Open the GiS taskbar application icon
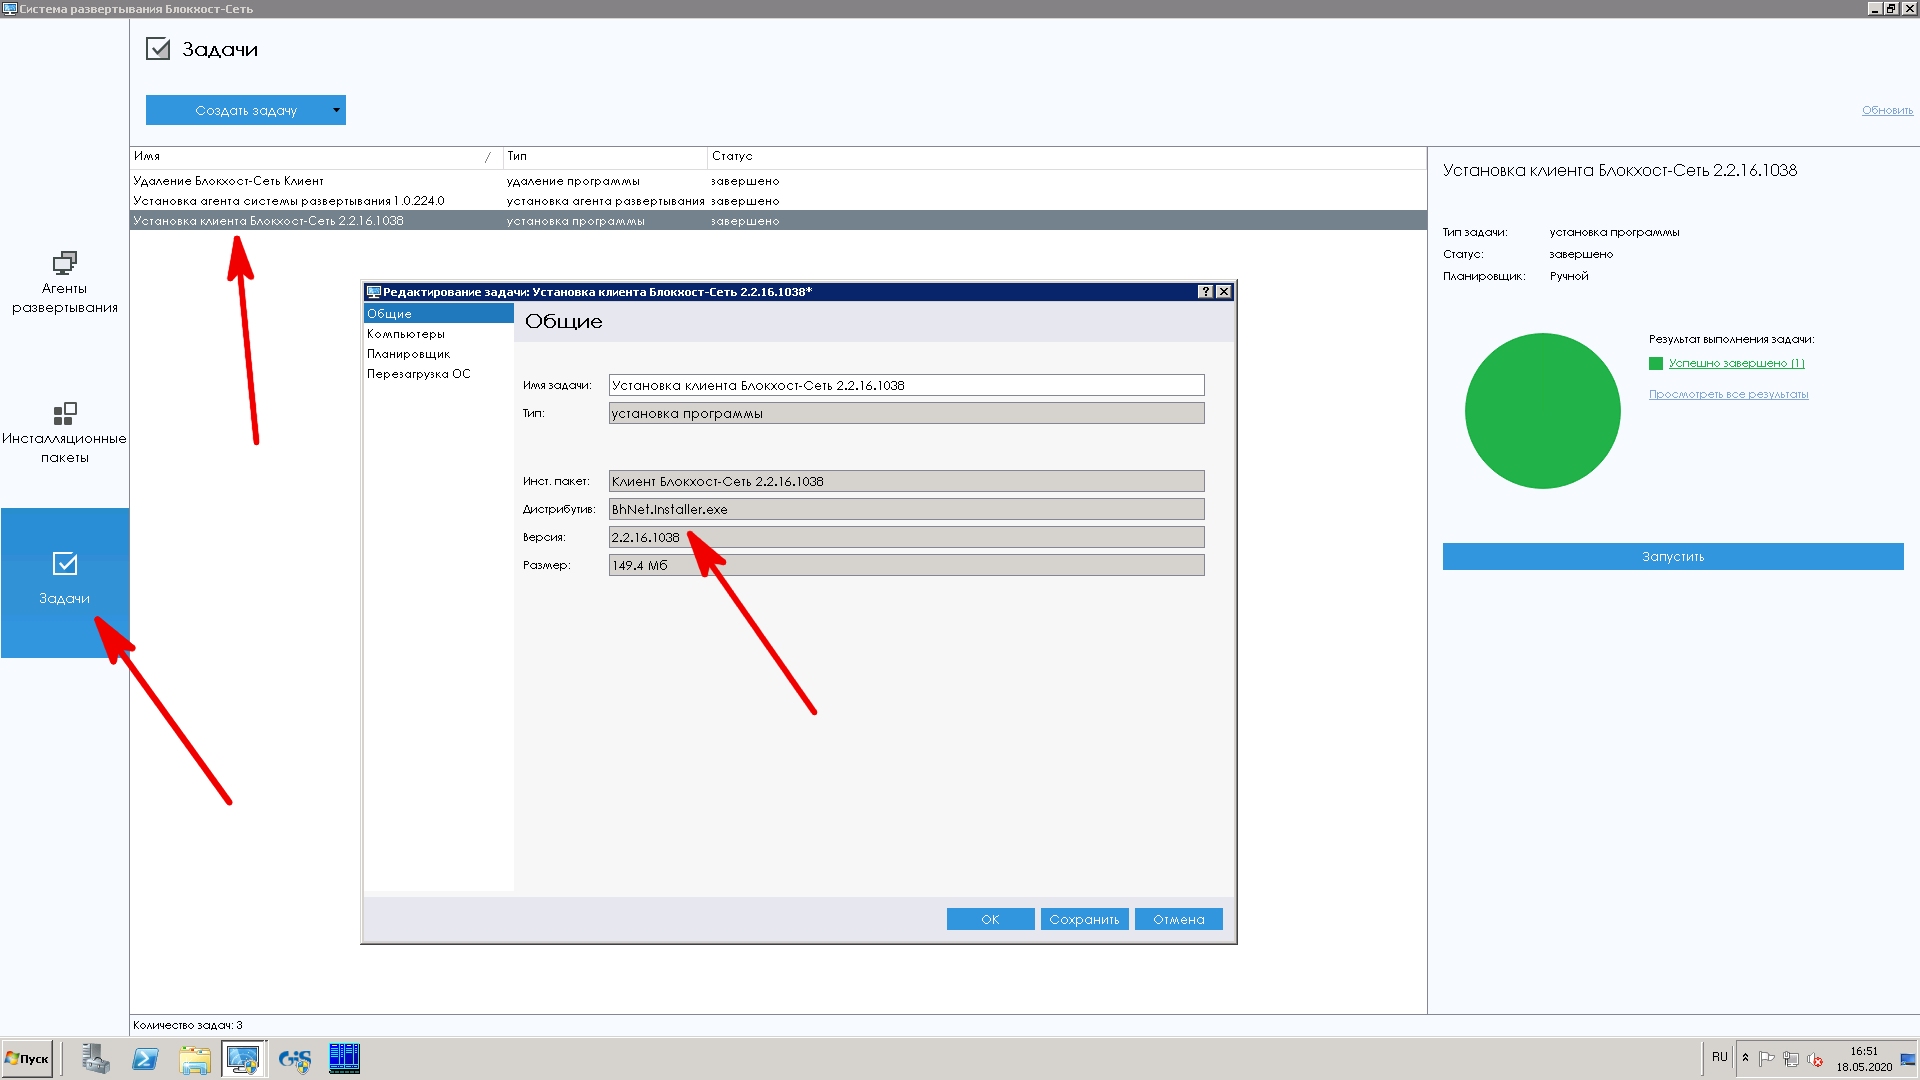Image resolution: width=1920 pixels, height=1080 pixels. tap(295, 1058)
